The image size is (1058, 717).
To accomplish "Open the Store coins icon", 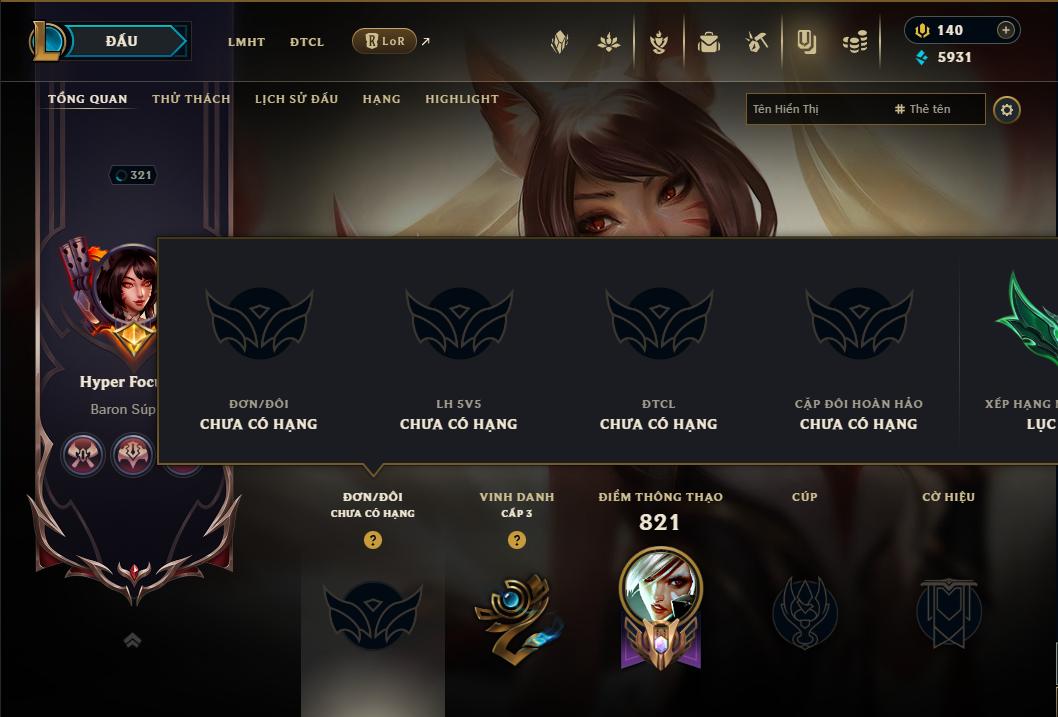I will [856, 42].
